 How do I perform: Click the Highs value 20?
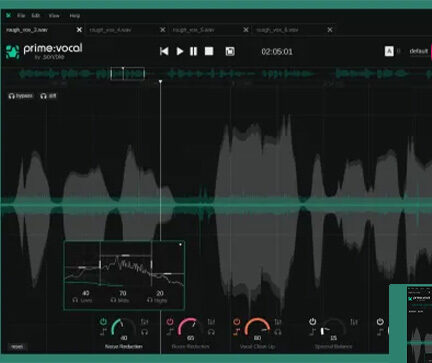(x=160, y=293)
